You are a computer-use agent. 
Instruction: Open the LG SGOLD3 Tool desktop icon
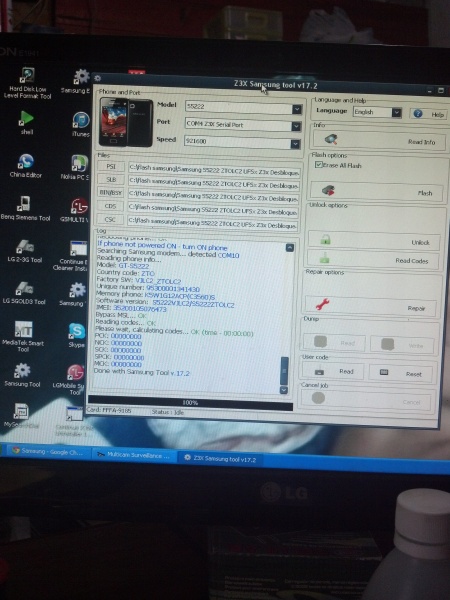24,292
